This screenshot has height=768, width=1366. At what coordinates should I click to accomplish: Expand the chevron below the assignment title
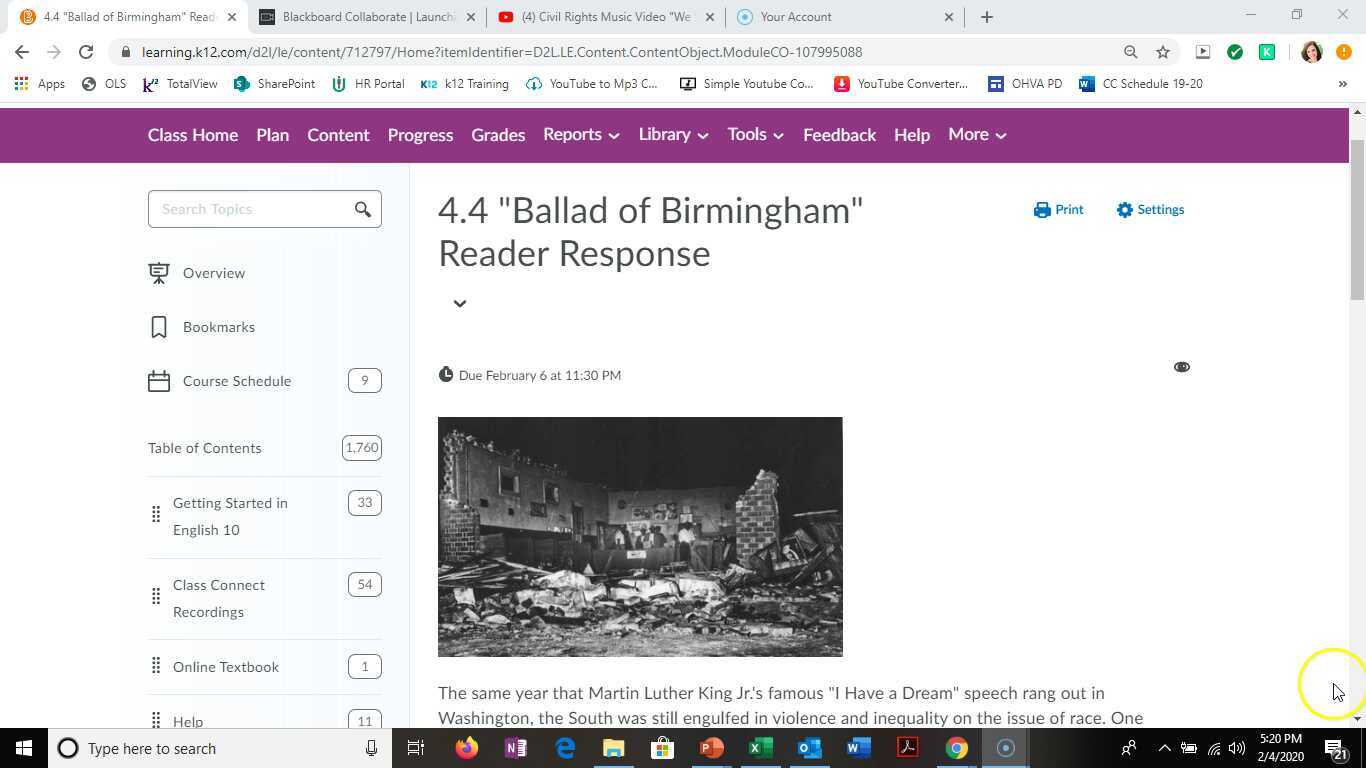(x=460, y=303)
